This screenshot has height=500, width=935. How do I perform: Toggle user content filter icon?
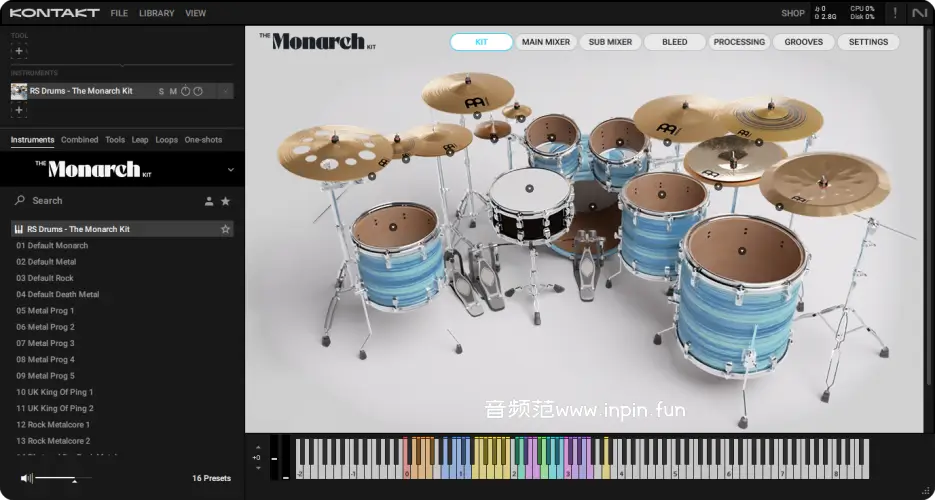209,201
